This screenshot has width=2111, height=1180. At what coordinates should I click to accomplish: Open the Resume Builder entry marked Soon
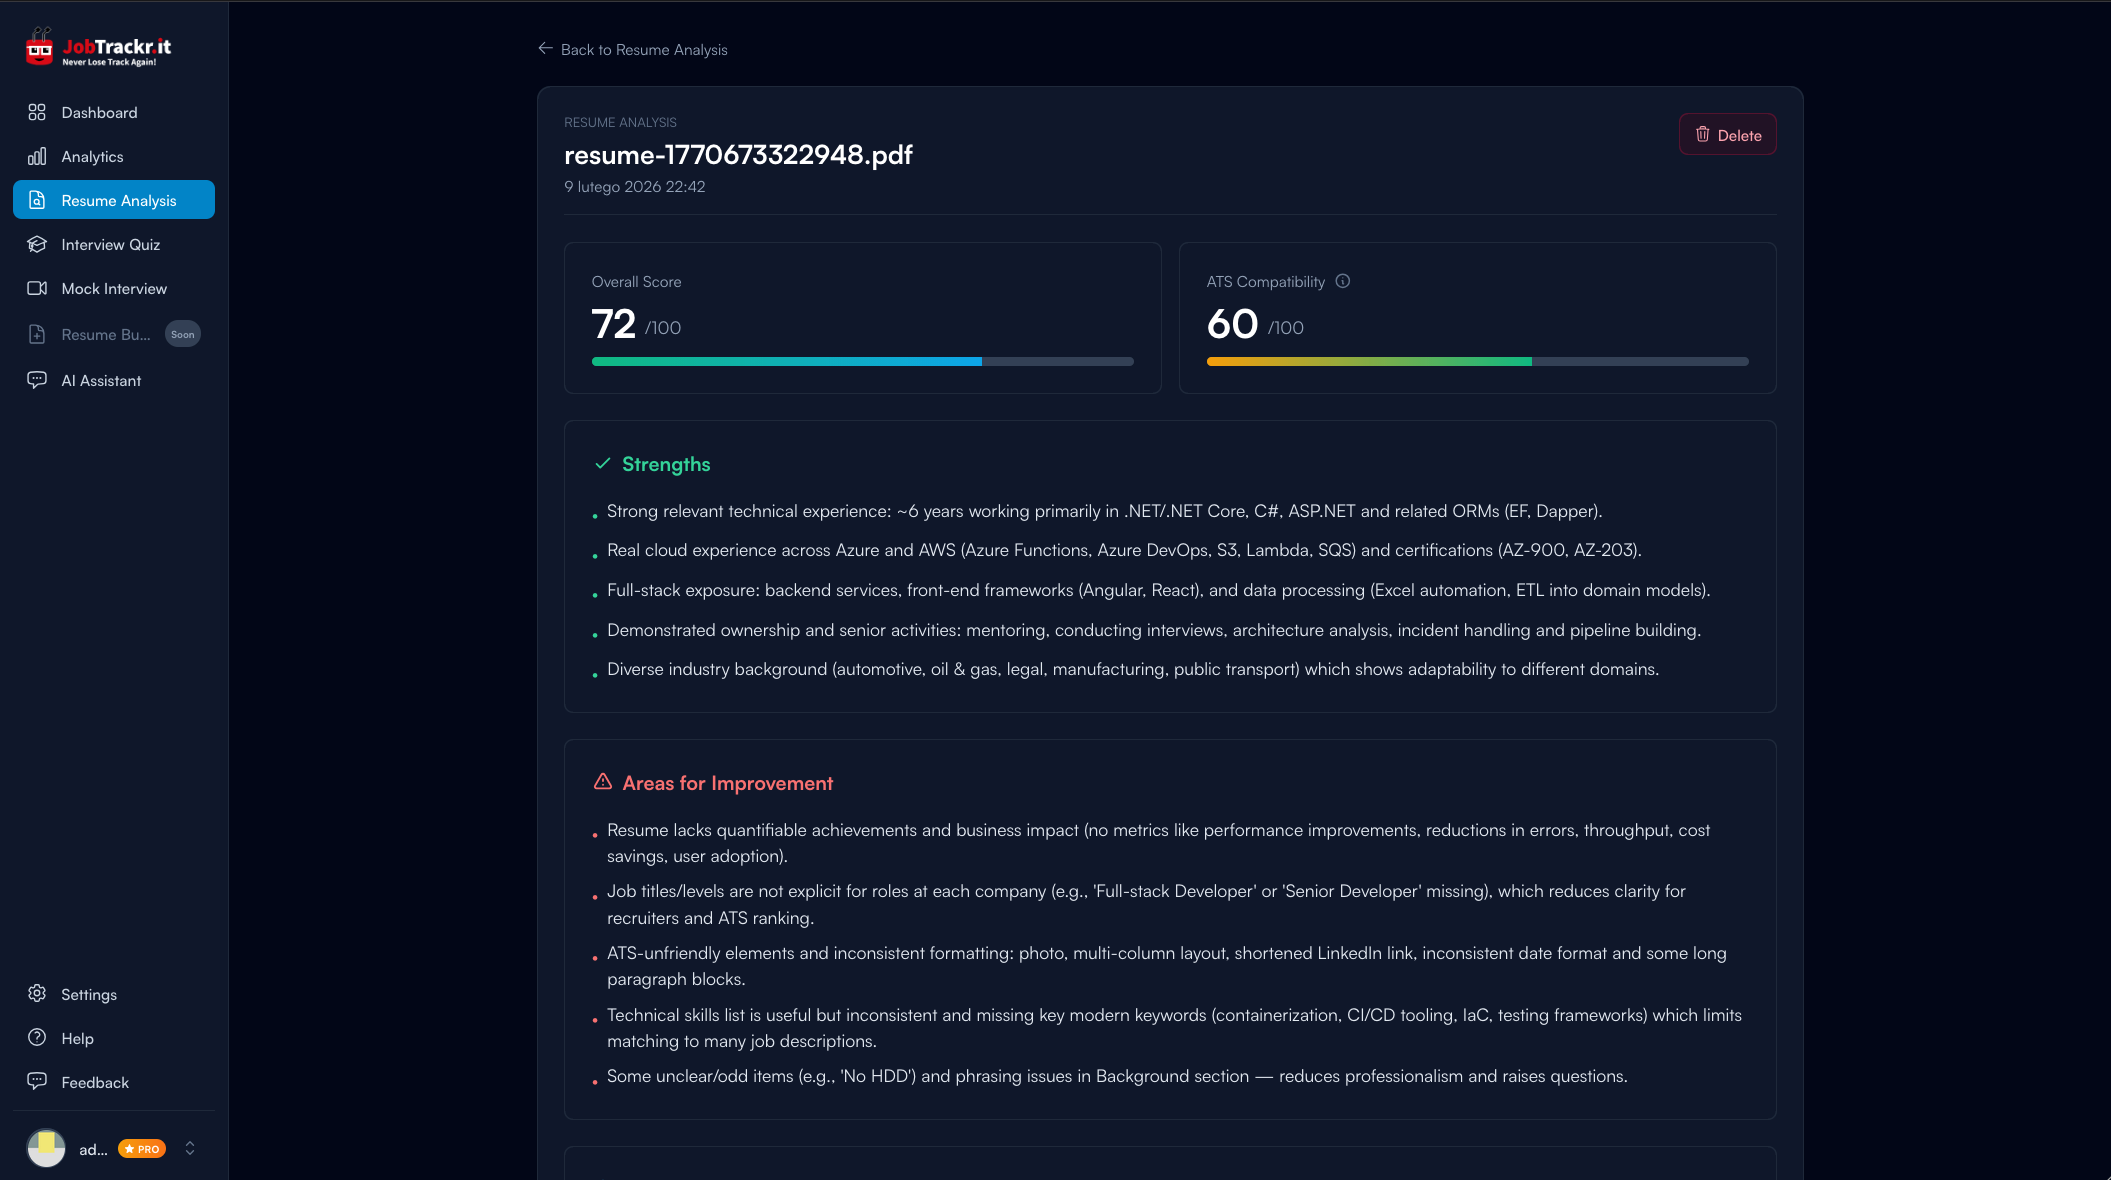[x=106, y=334]
